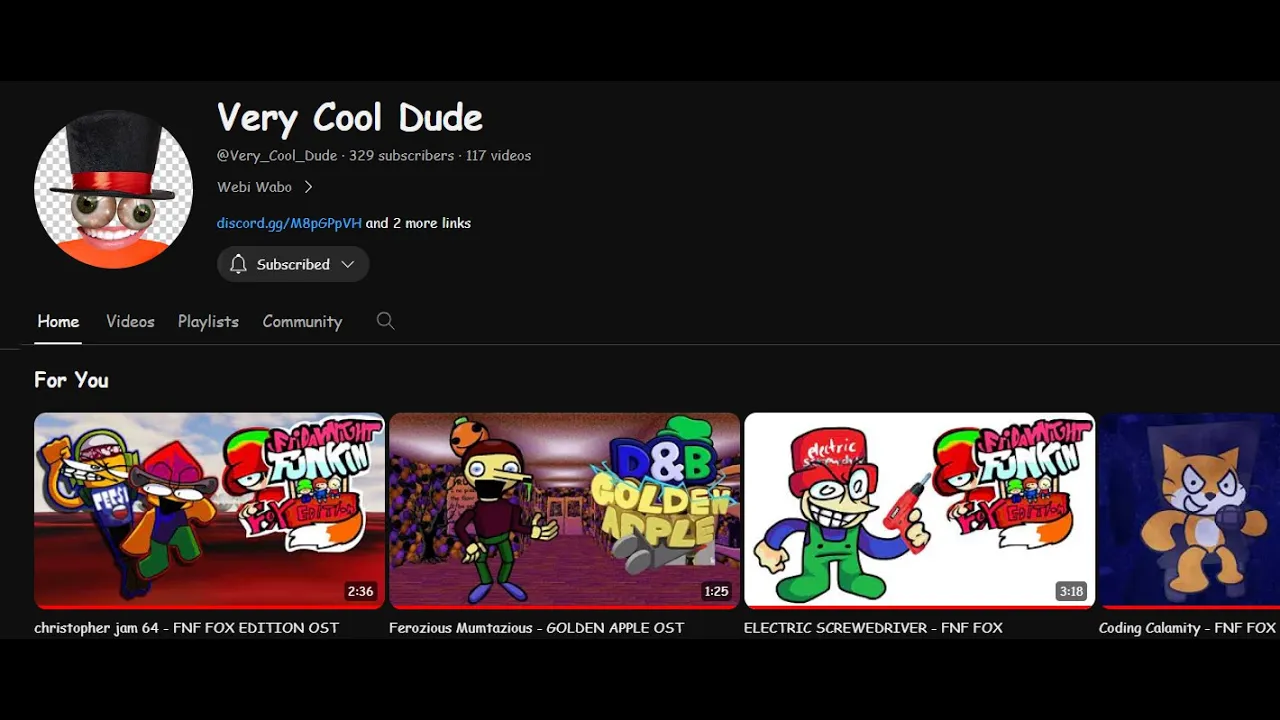
Task: Open the Playlists tab
Action: 208,321
